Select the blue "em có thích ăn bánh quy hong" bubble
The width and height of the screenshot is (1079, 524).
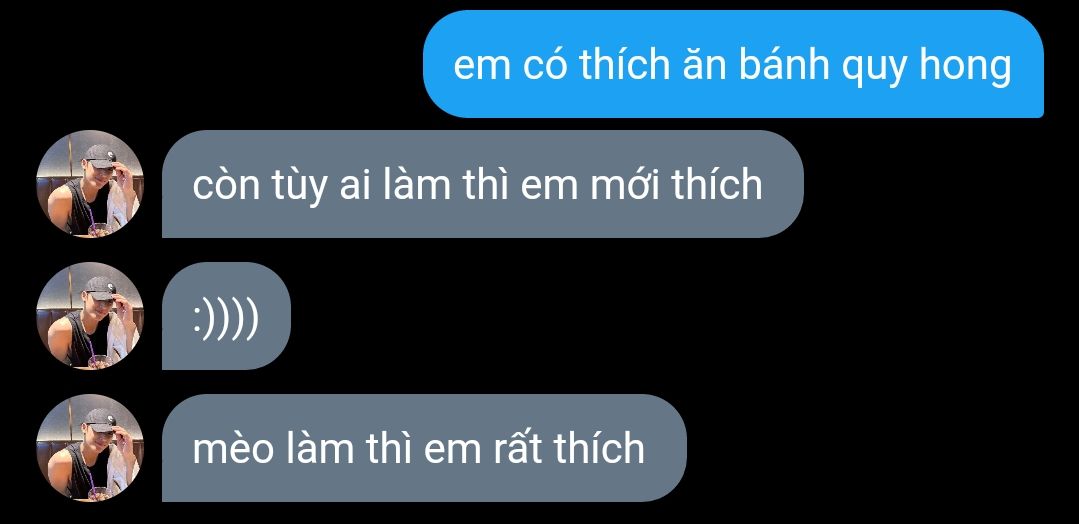pos(733,64)
